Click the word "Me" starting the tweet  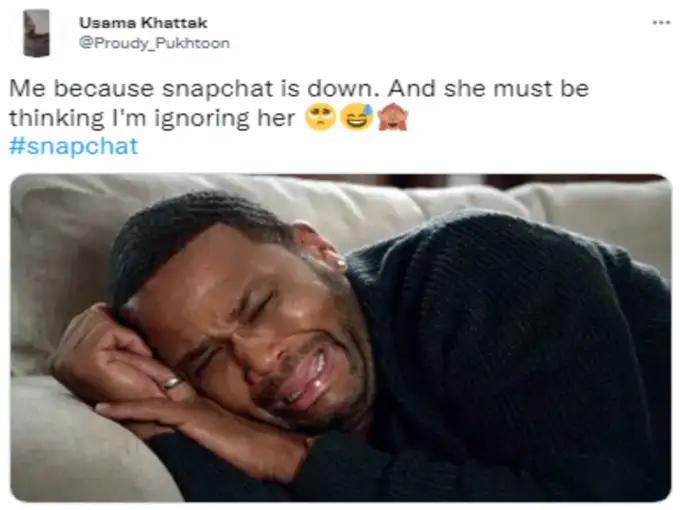tap(27, 88)
